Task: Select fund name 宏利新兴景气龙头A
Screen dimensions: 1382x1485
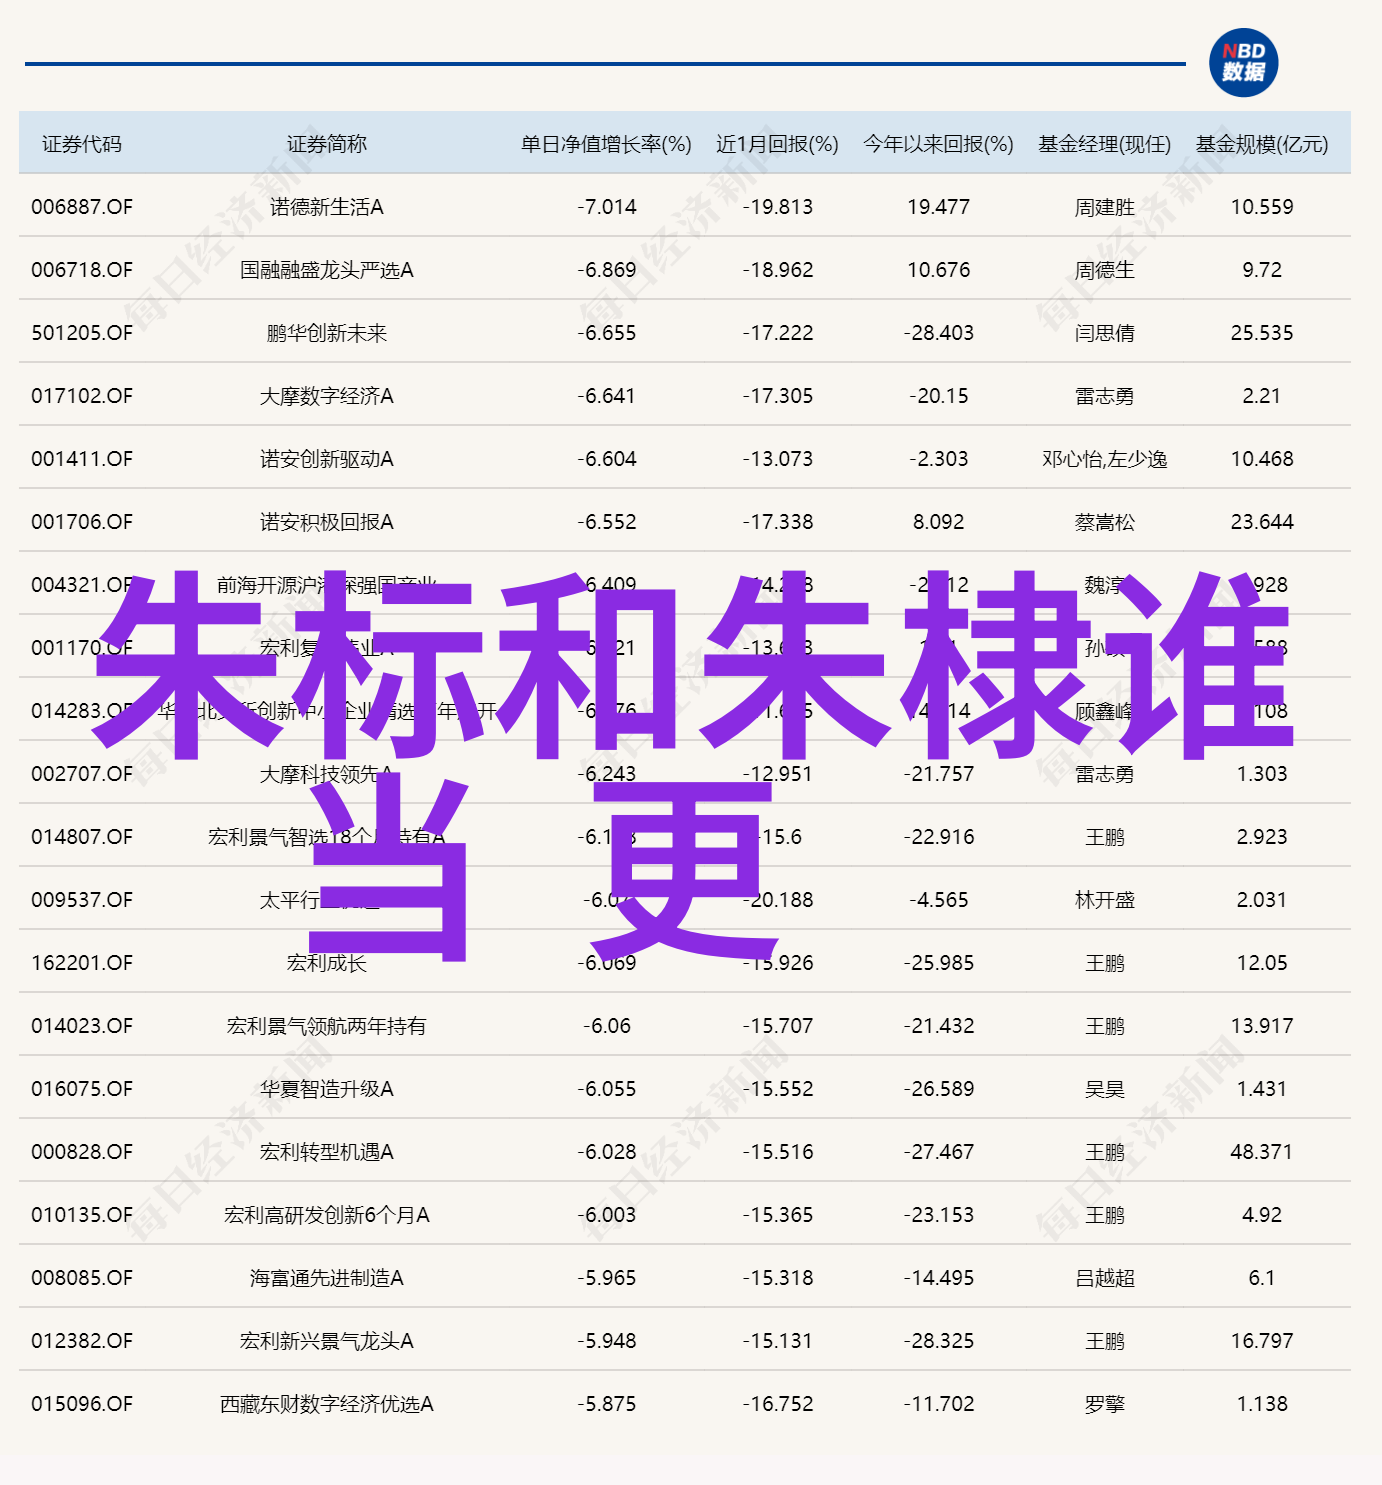Action: pos(327,1341)
